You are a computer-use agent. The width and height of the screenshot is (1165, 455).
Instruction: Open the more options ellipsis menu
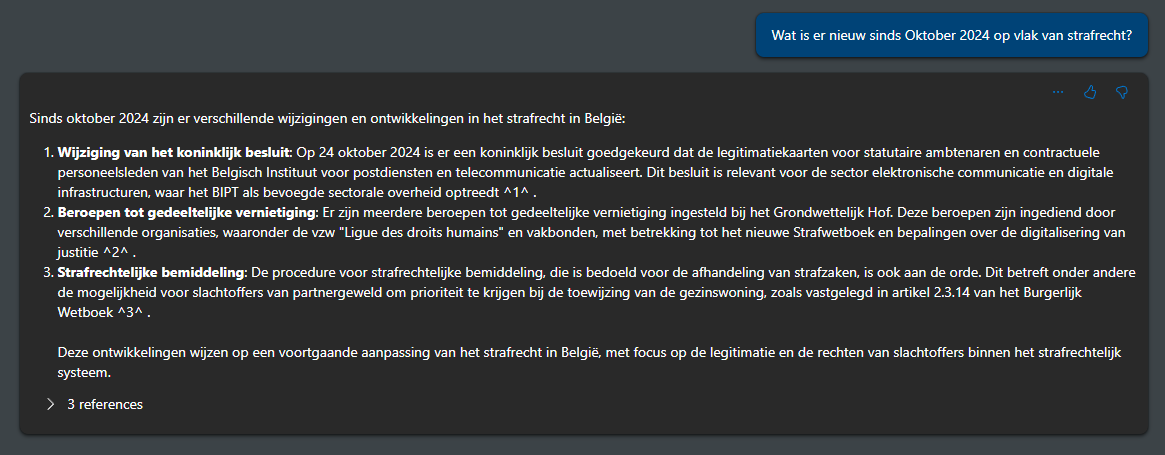[x=1058, y=92]
